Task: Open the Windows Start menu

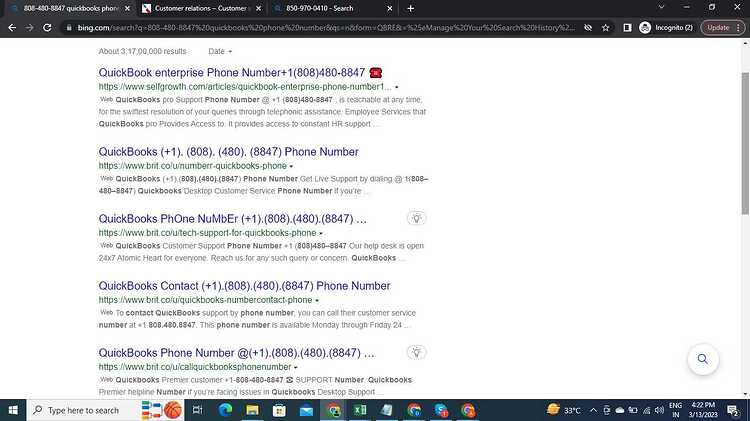Action: tap(13, 410)
